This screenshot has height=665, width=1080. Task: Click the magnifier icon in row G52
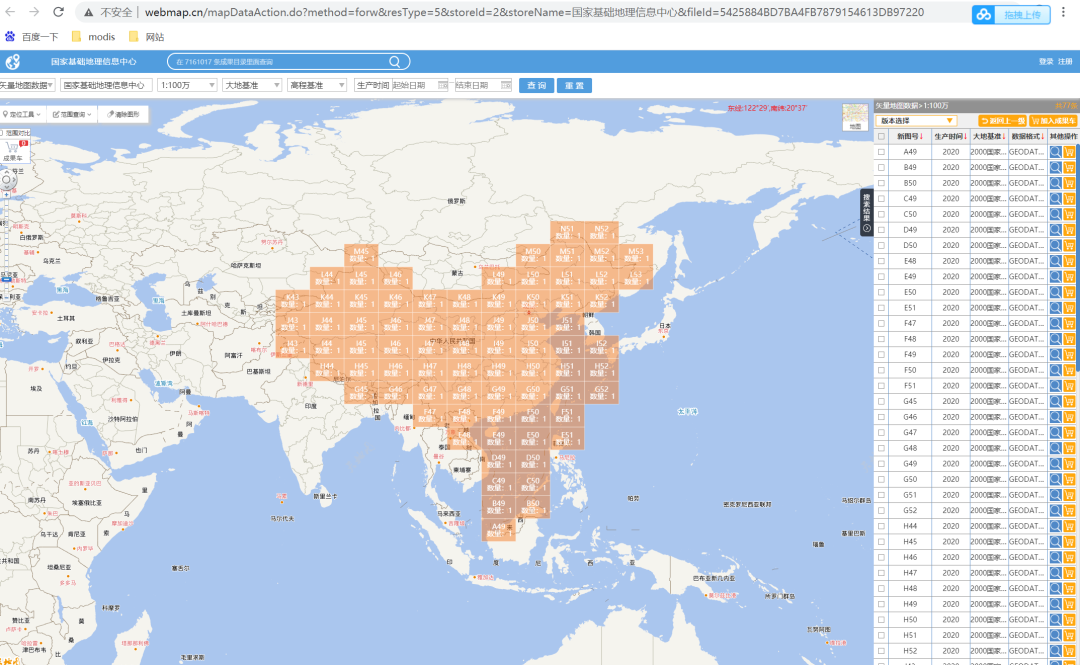coord(1055,510)
